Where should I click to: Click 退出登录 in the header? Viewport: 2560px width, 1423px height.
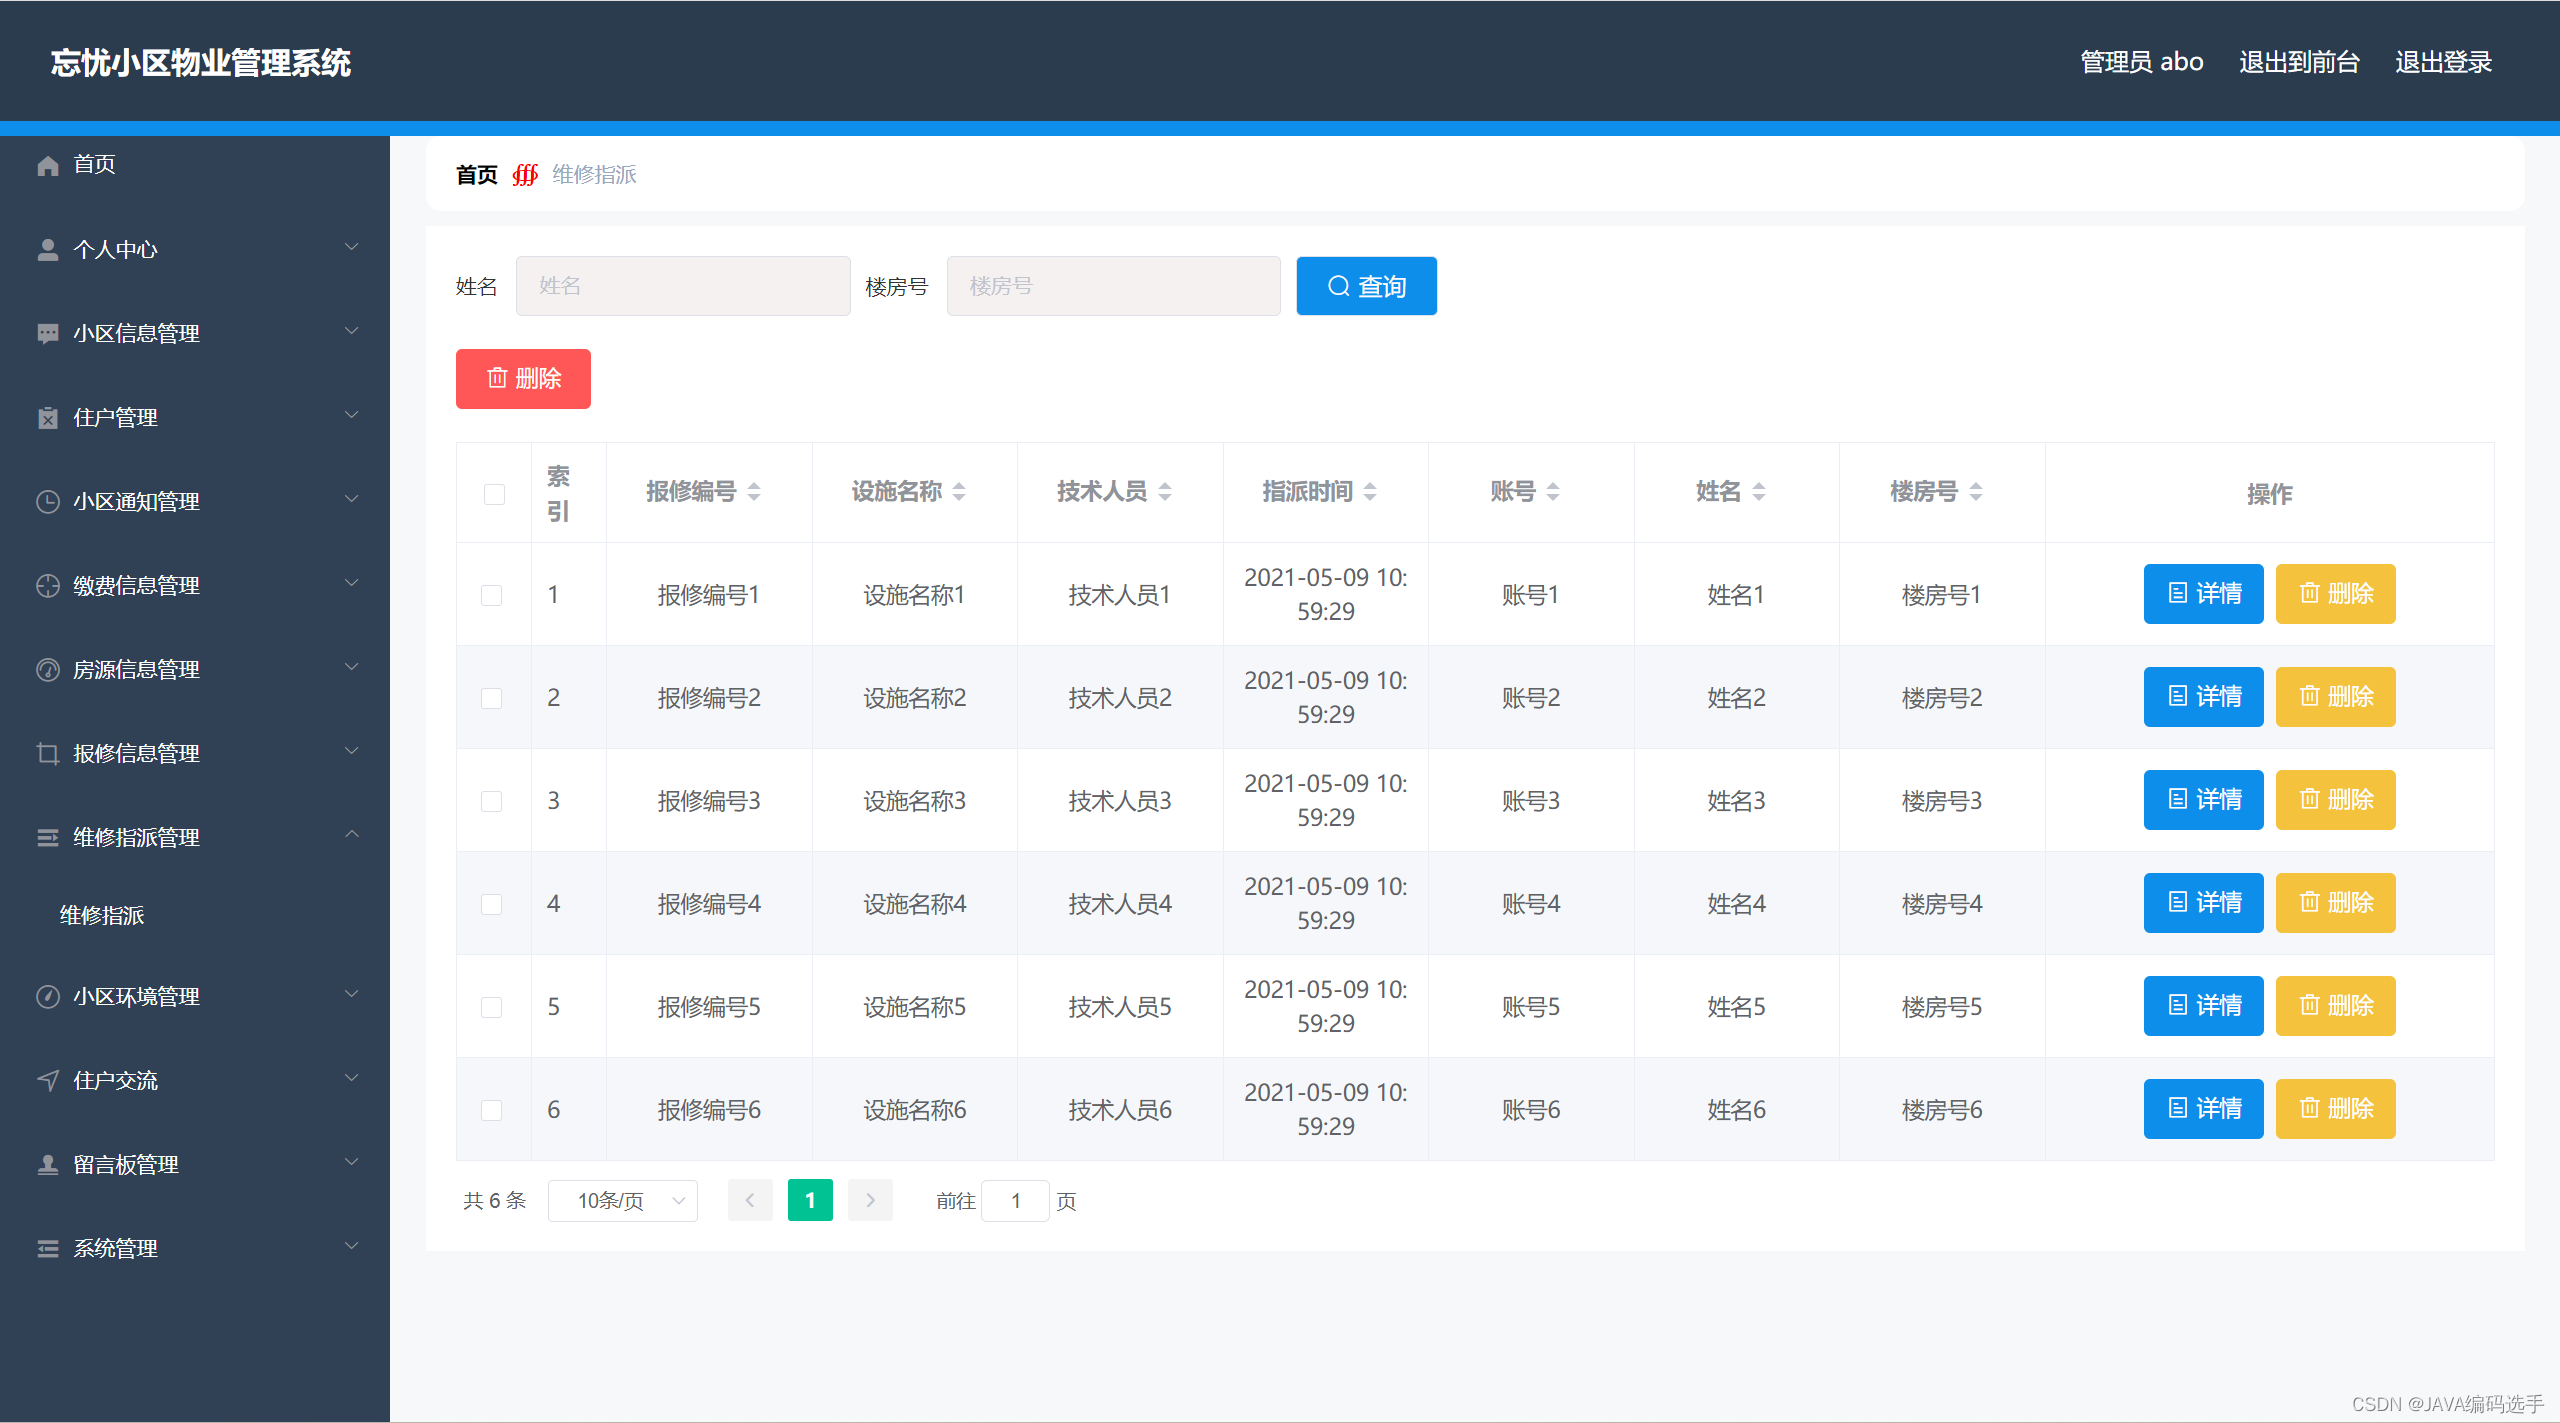tap(2442, 62)
